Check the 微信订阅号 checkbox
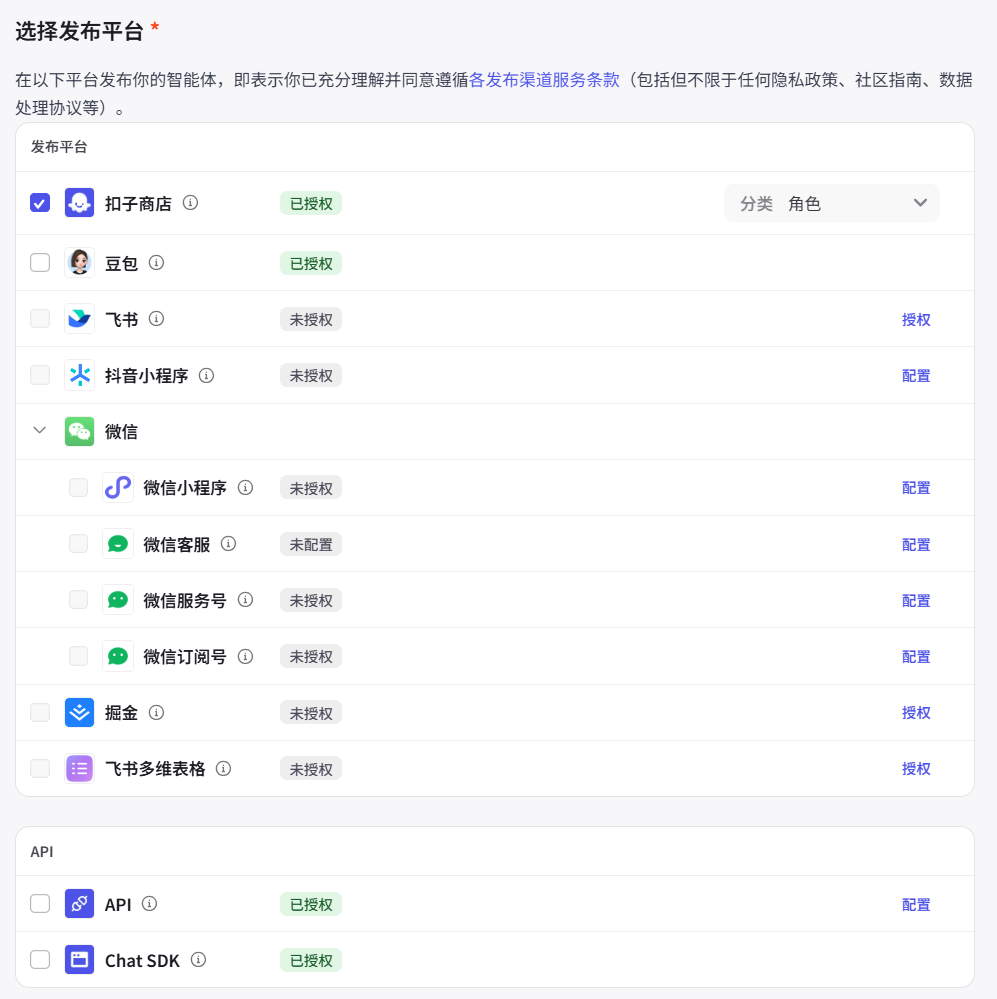The height and width of the screenshot is (999, 997). [78, 656]
